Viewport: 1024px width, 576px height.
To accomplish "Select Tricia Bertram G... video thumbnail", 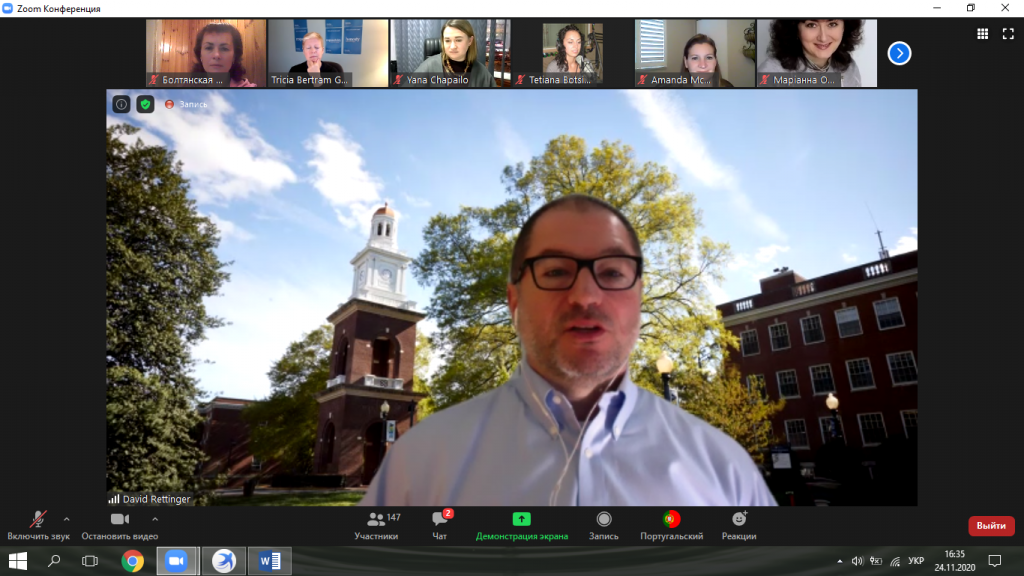I will click(328, 53).
